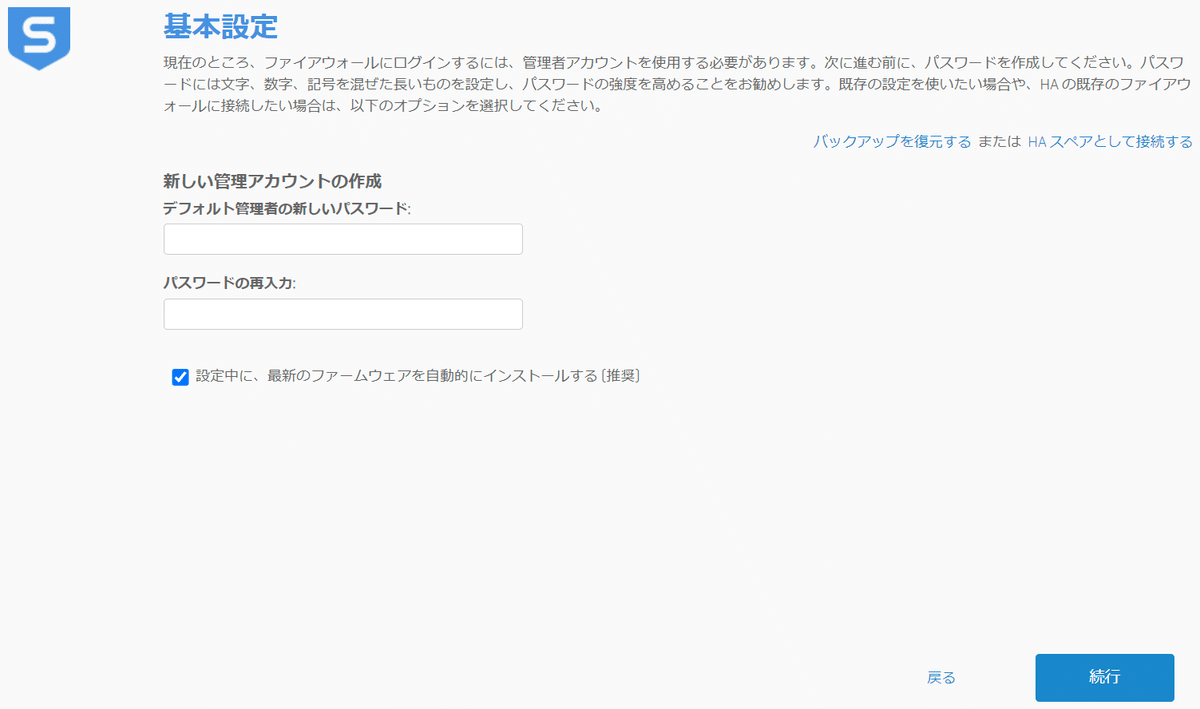1200x709 pixels.
Task: Click the パスワードの再入力 label
Action: pyautogui.click(x=230, y=283)
